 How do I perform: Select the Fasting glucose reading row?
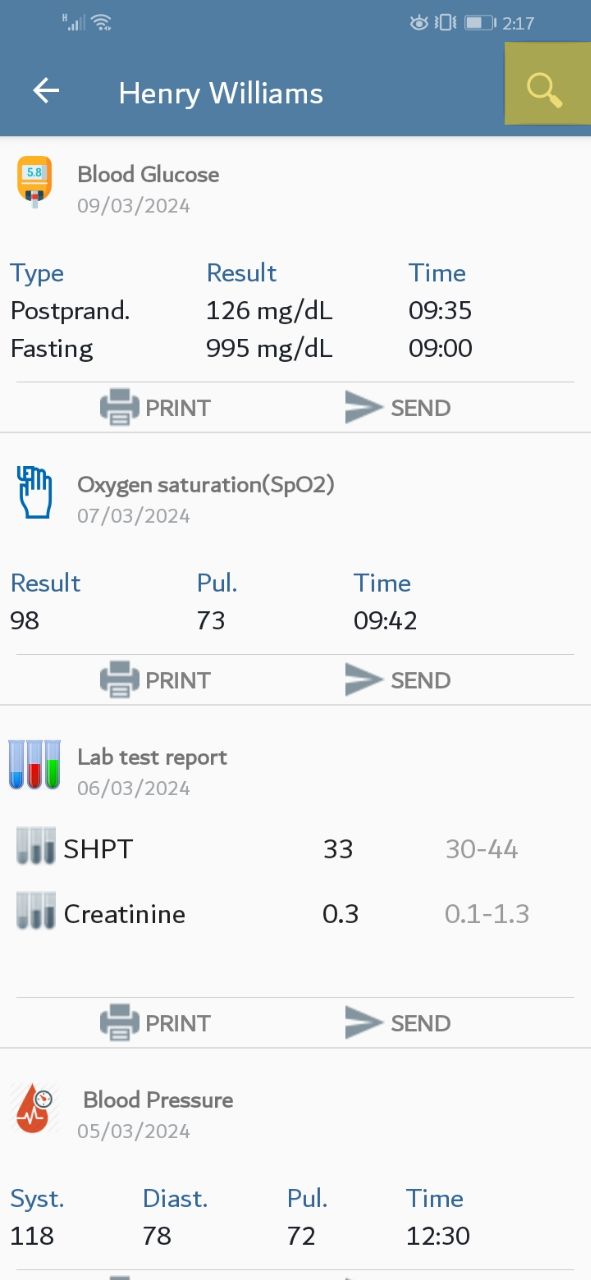click(295, 348)
